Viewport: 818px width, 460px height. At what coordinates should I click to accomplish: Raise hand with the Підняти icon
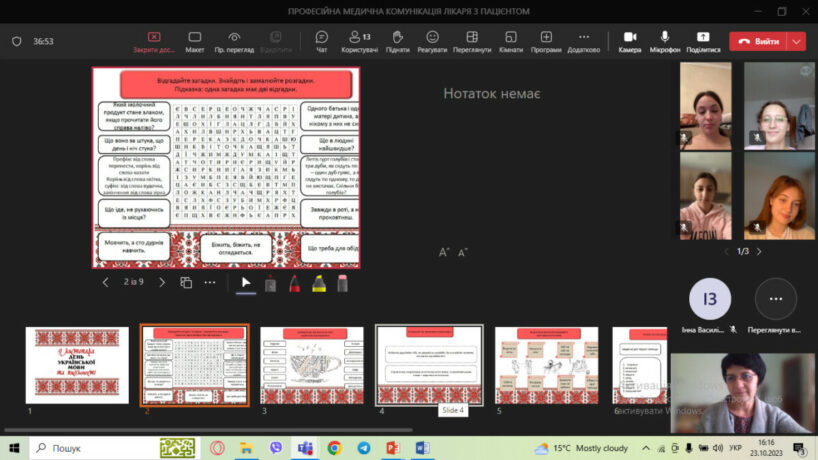pyautogui.click(x=397, y=41)
